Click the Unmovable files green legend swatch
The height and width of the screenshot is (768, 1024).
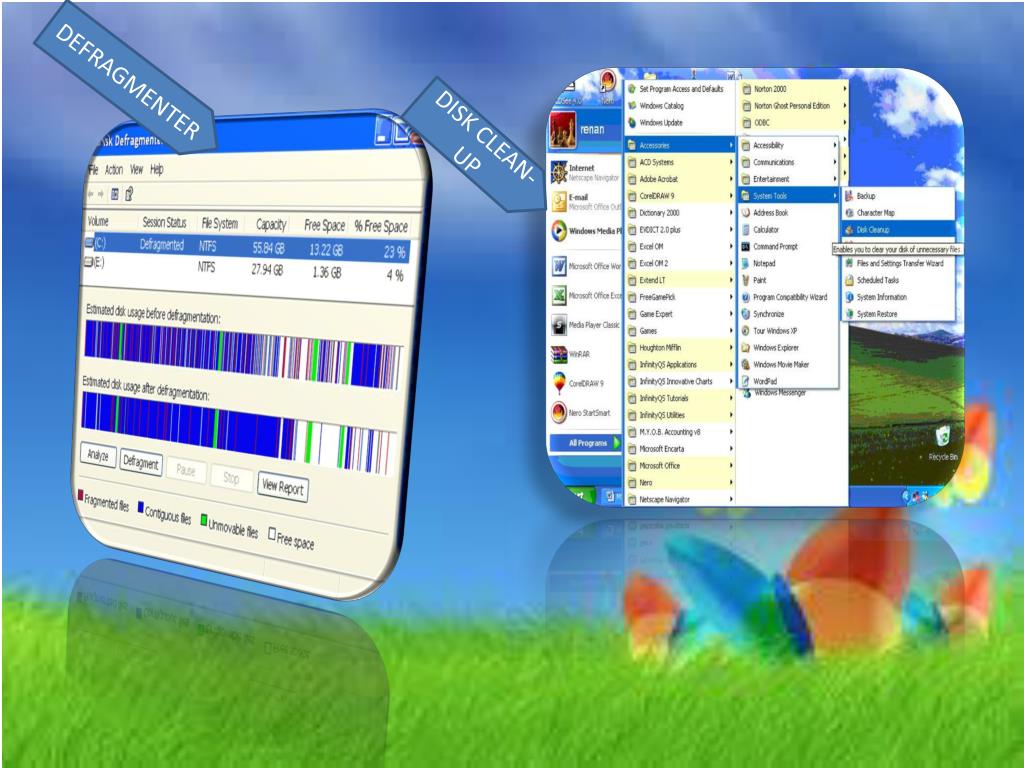204,520
